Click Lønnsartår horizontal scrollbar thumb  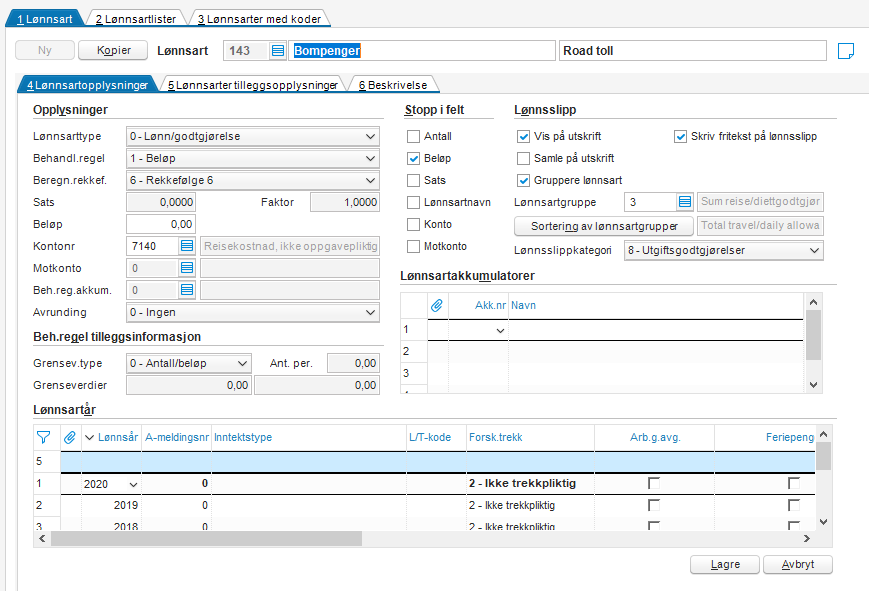pos(206,538)
